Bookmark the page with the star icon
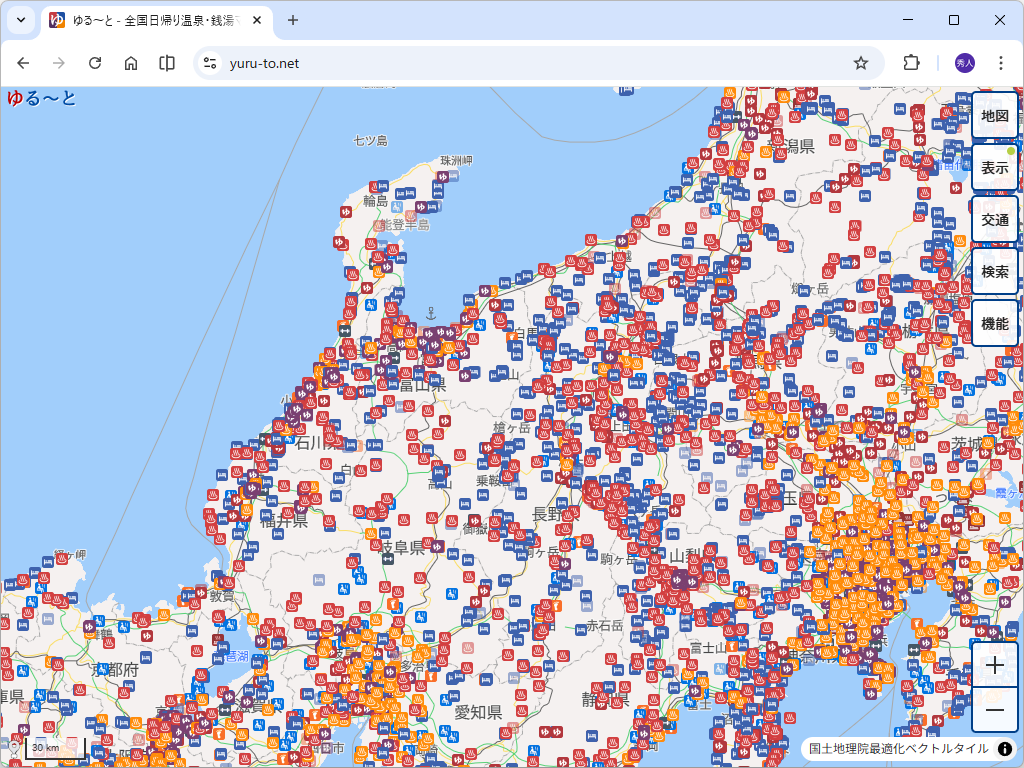 pyautogui.click(x=861, y=62)
